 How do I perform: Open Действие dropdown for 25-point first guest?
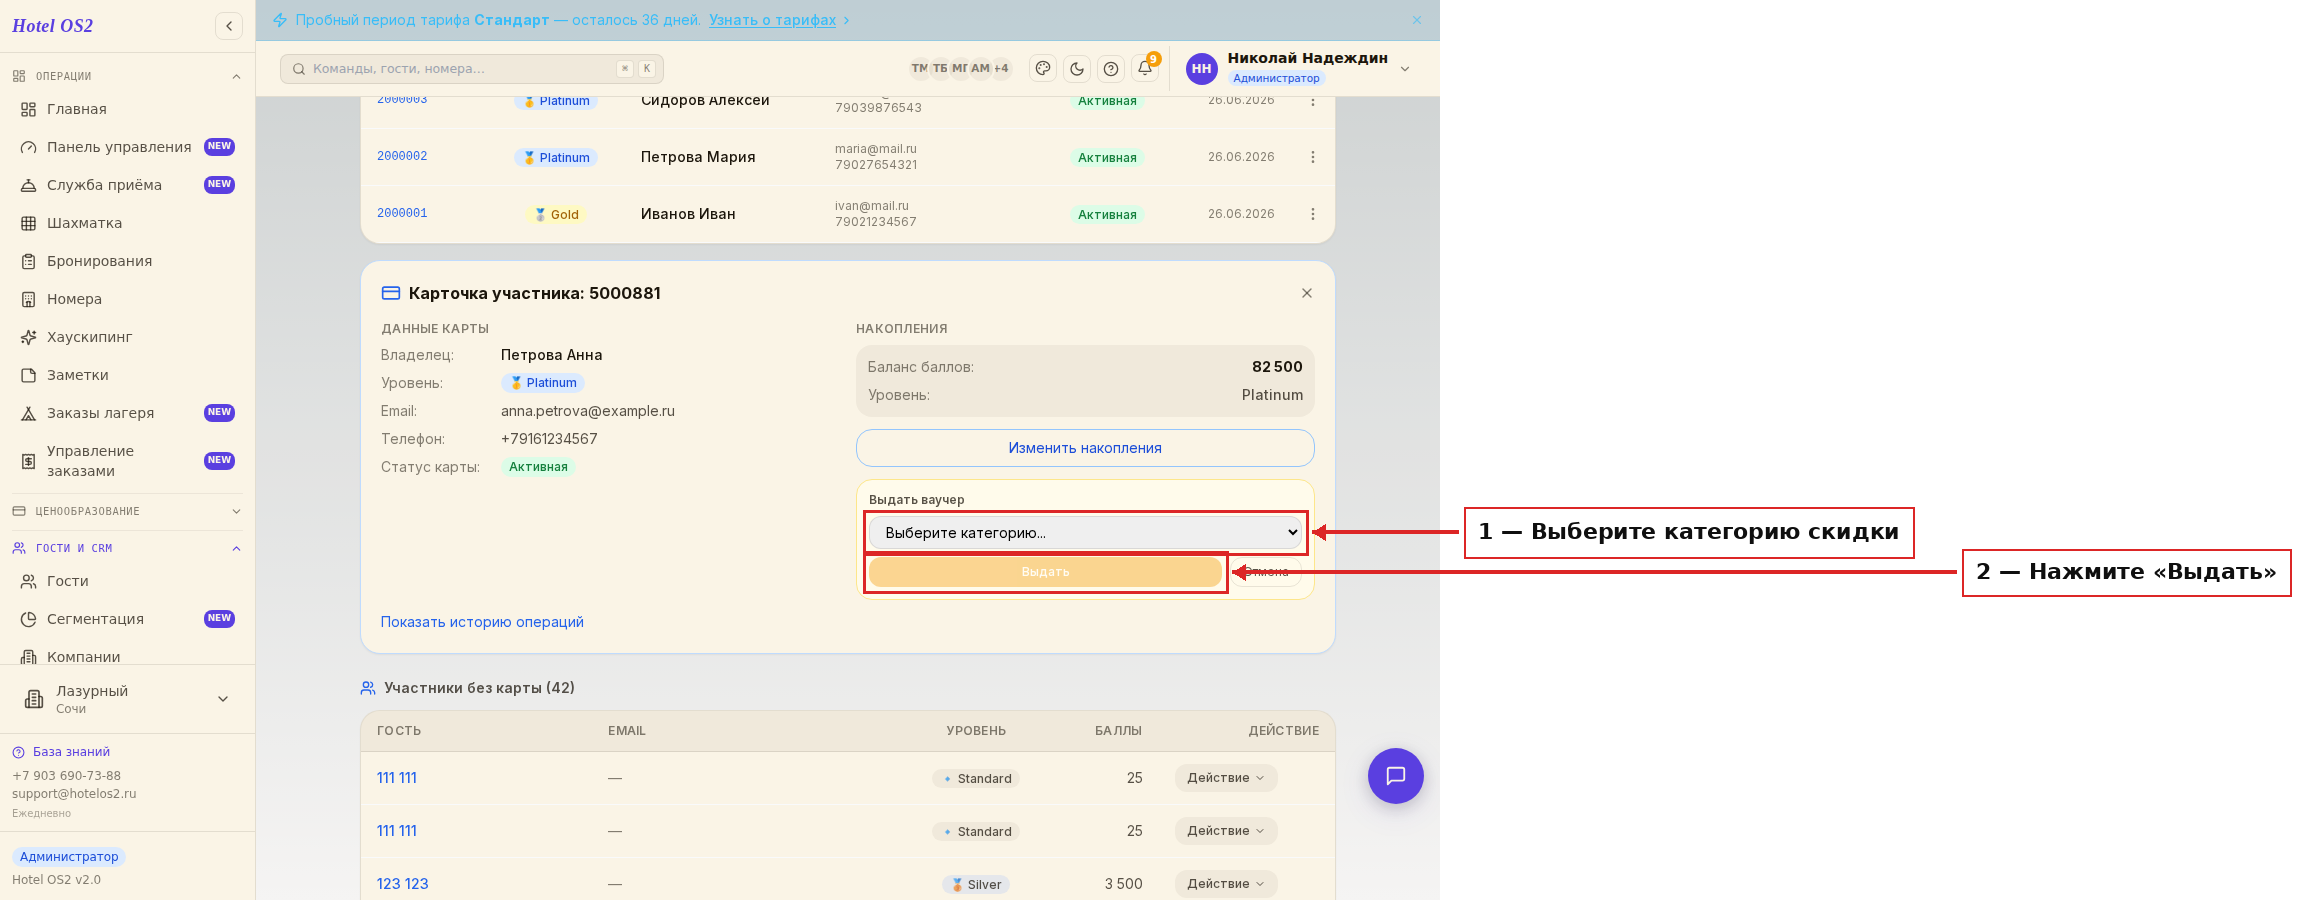coord(1226,778)
